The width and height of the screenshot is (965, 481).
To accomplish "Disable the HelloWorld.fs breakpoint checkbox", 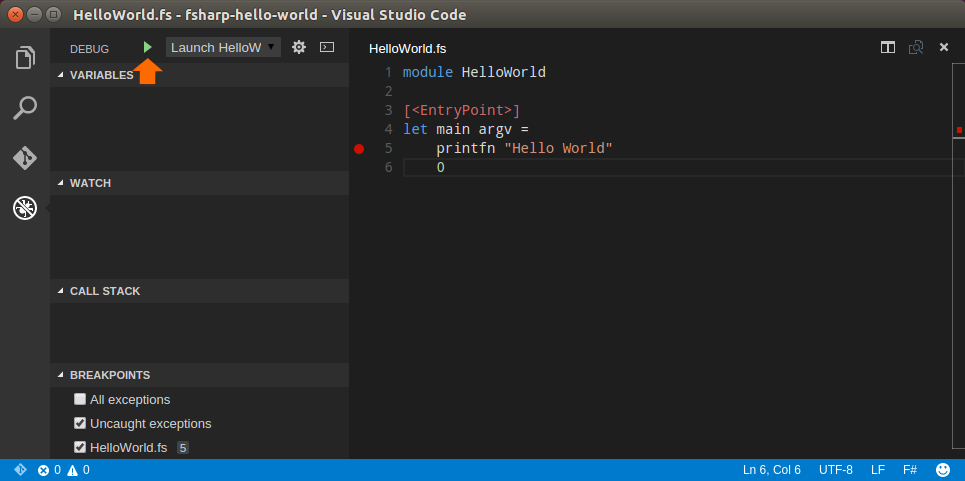I will [x=80, y=447].
